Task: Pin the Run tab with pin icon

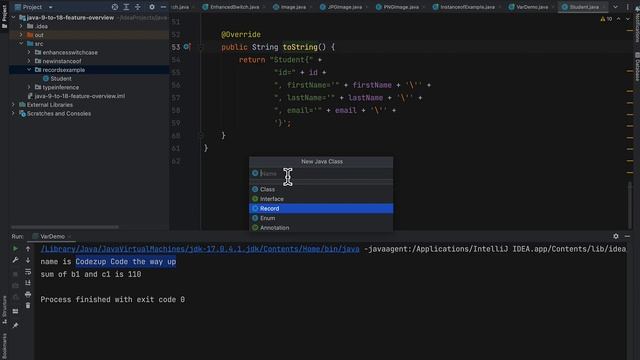Action: tap(16, 325)
